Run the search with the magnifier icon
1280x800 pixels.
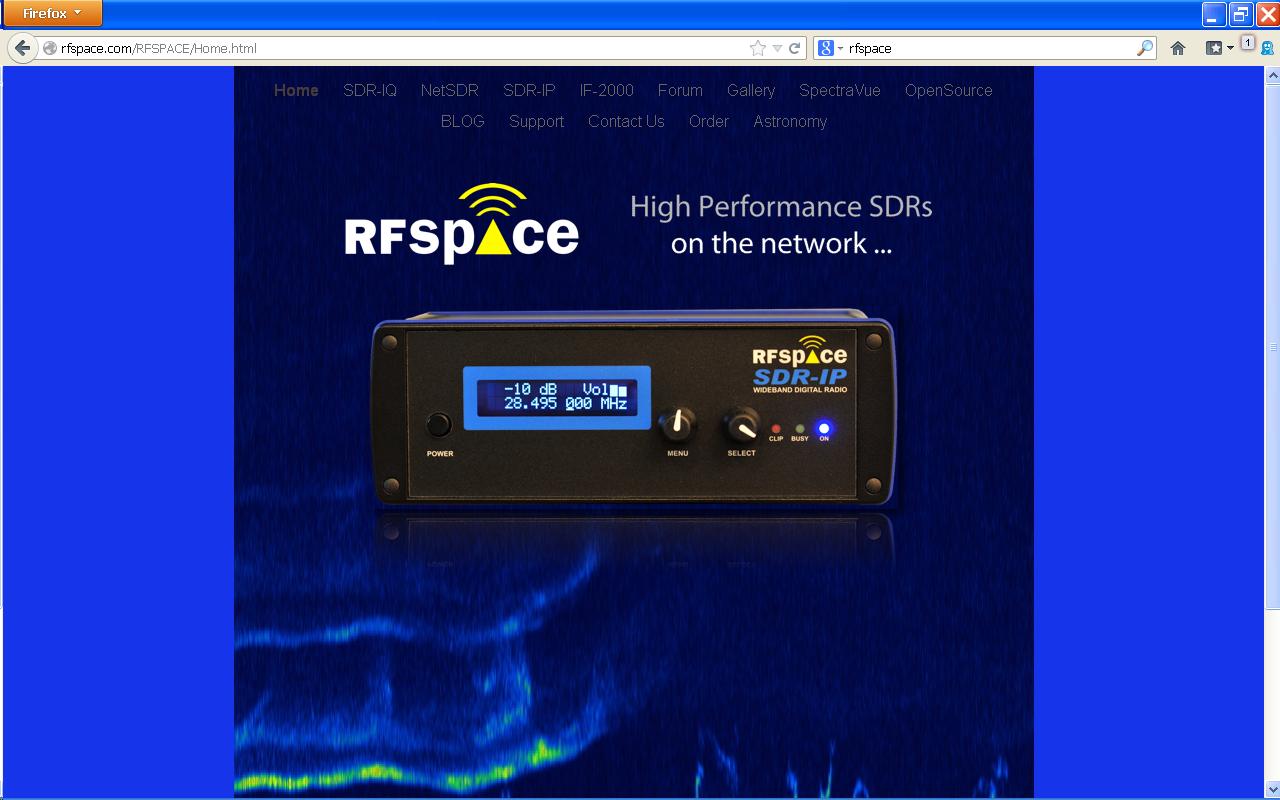[1145, 48]
